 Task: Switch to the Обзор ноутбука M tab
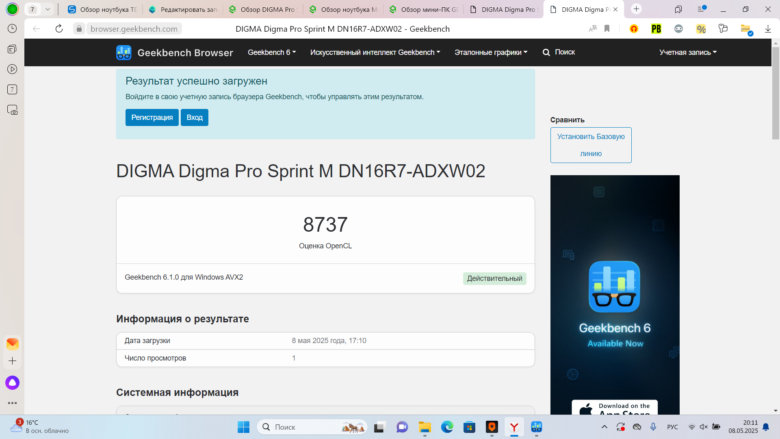pos(343,9)
